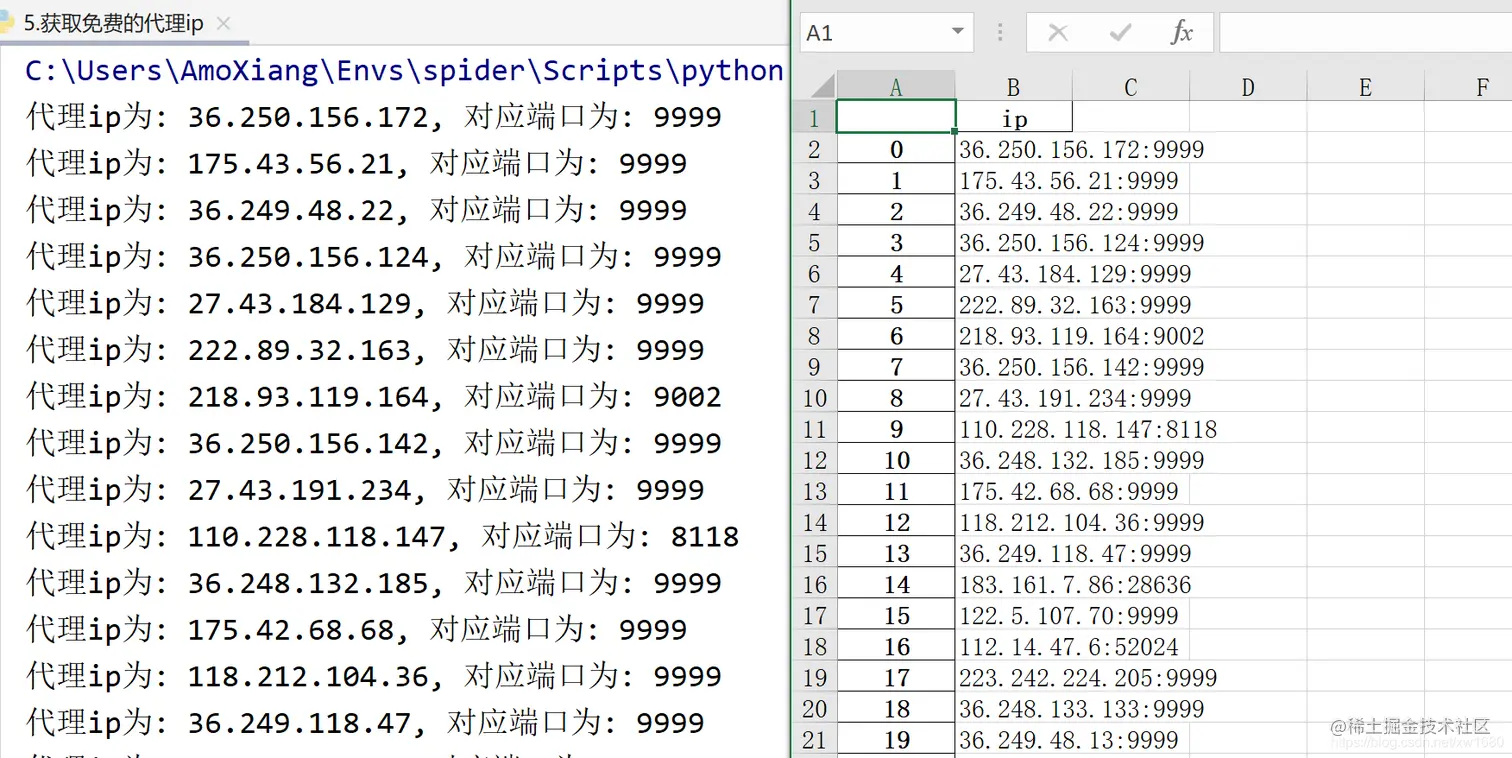The height and width of the screenshot is (758, 1512).
Task: Click Excel cell '36.249.48.13:9999'
Action: tap(1069, 740)
